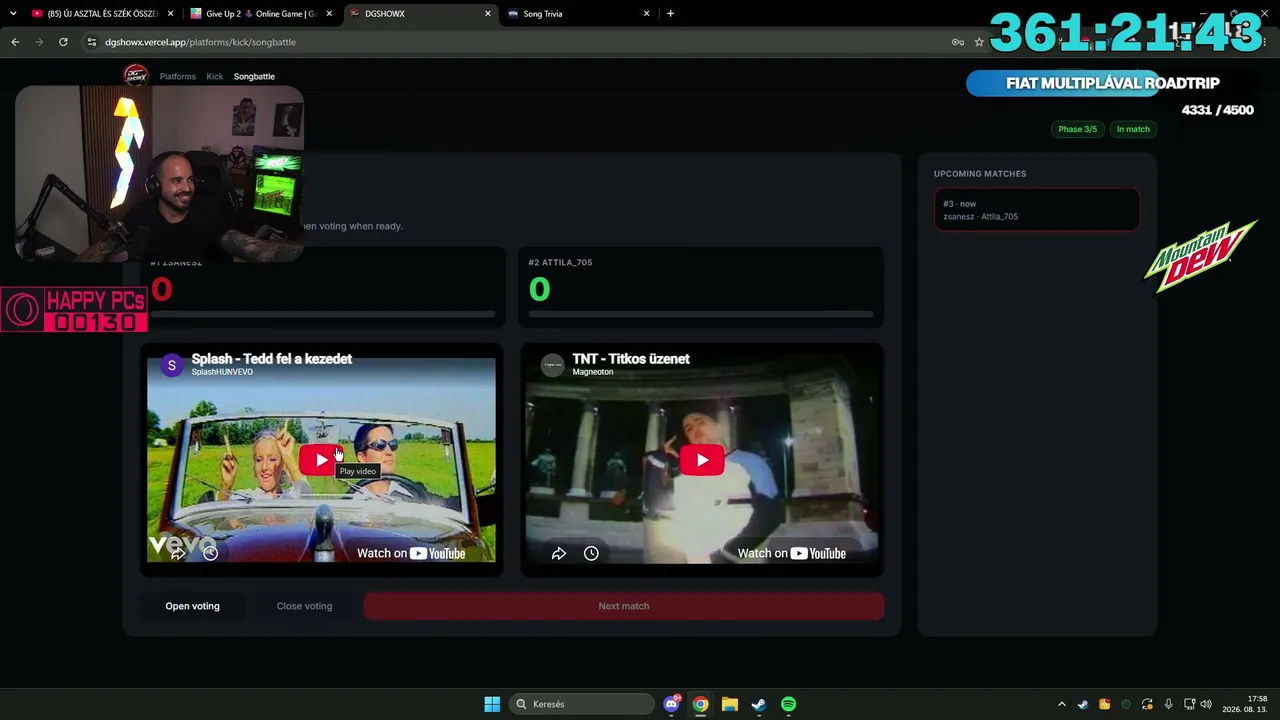Play the Splash - Tedd fel a kezedet video
The image size is (1280, 720).
(320, 460)
